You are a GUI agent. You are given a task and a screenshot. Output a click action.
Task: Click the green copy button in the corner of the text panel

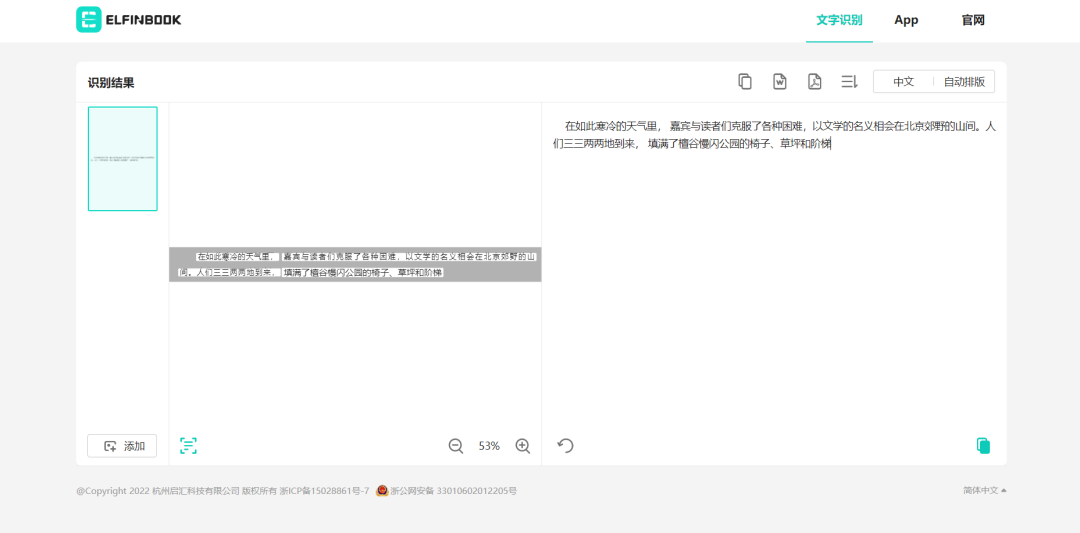pos(984,446)
